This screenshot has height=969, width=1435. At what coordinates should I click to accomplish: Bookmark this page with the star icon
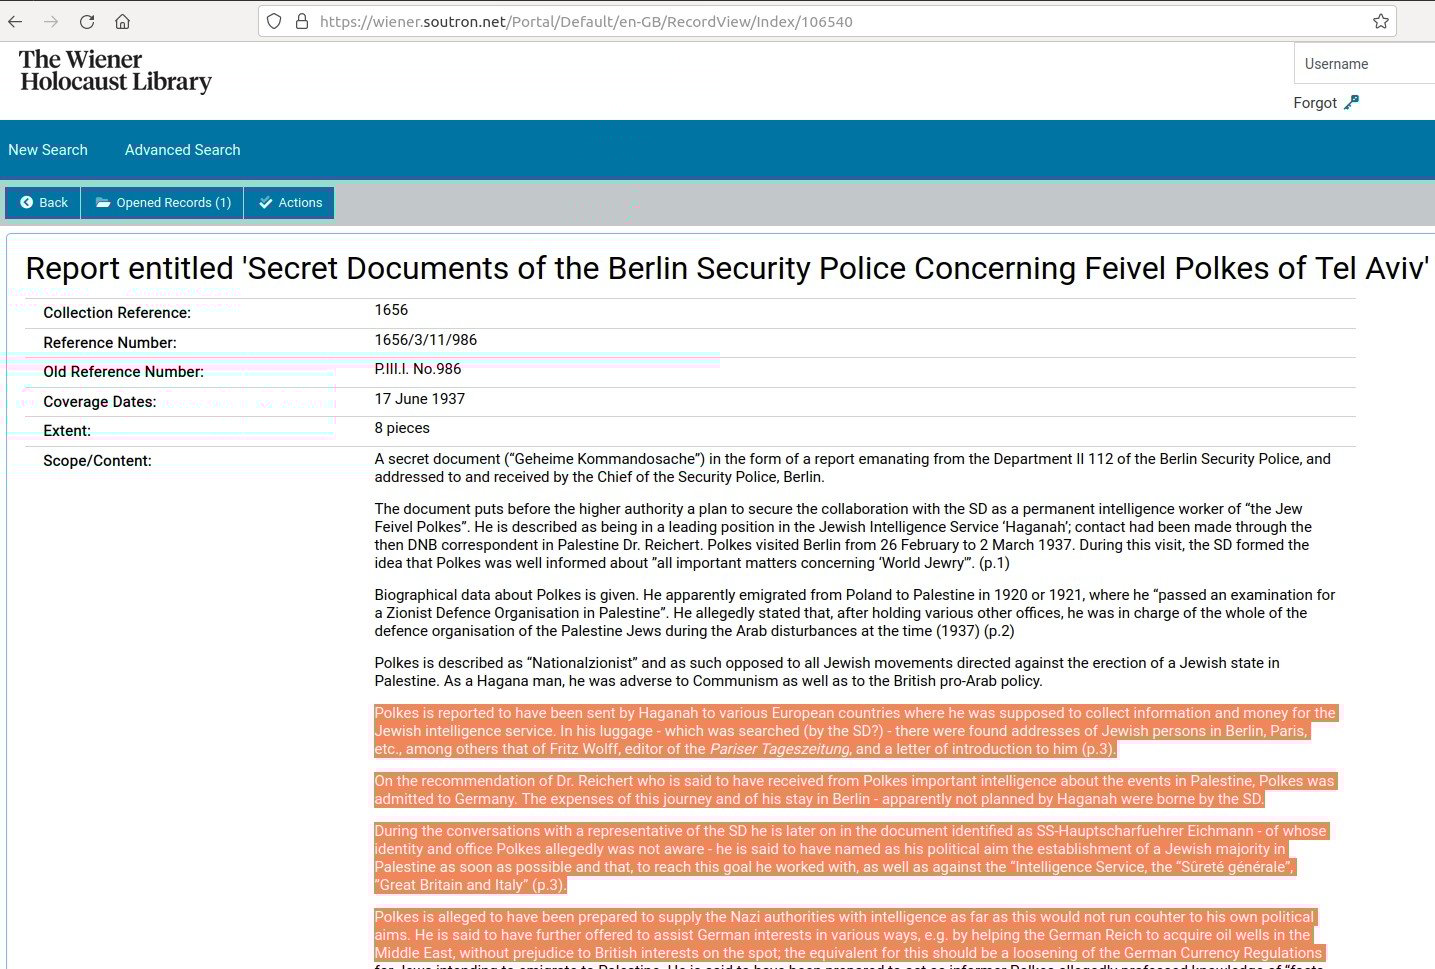1381,21
